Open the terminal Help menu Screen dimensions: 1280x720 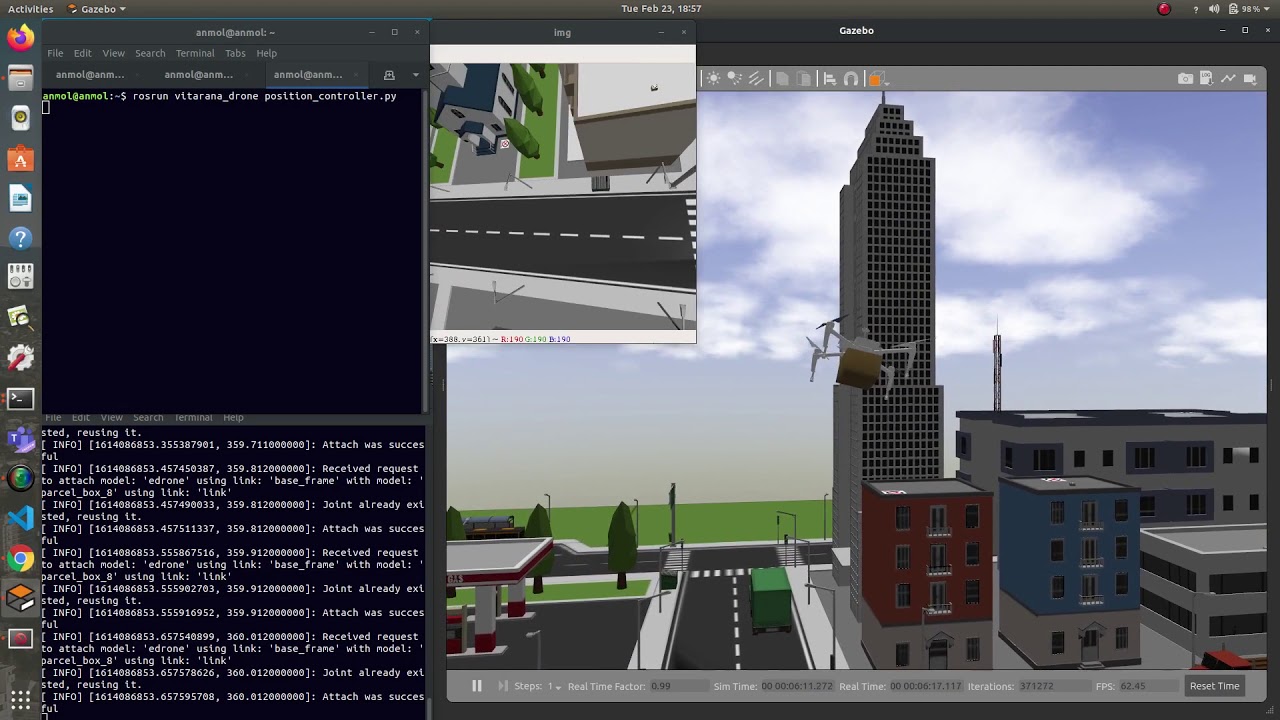266,53
